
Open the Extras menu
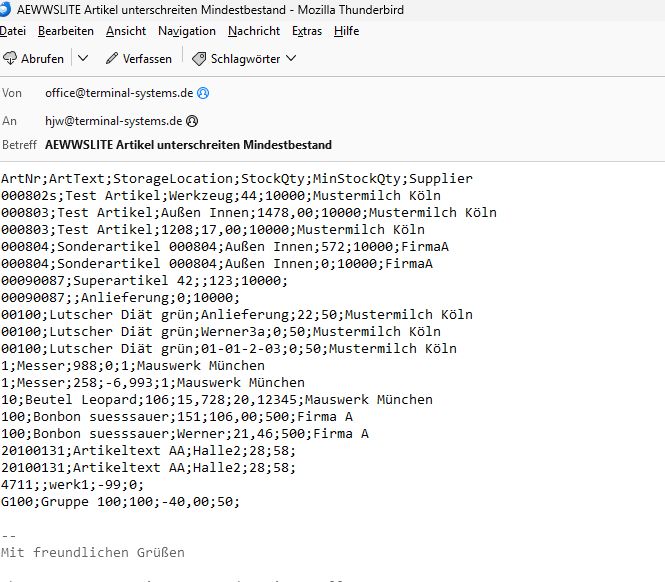pyautogui.click(x=307, y=31)
